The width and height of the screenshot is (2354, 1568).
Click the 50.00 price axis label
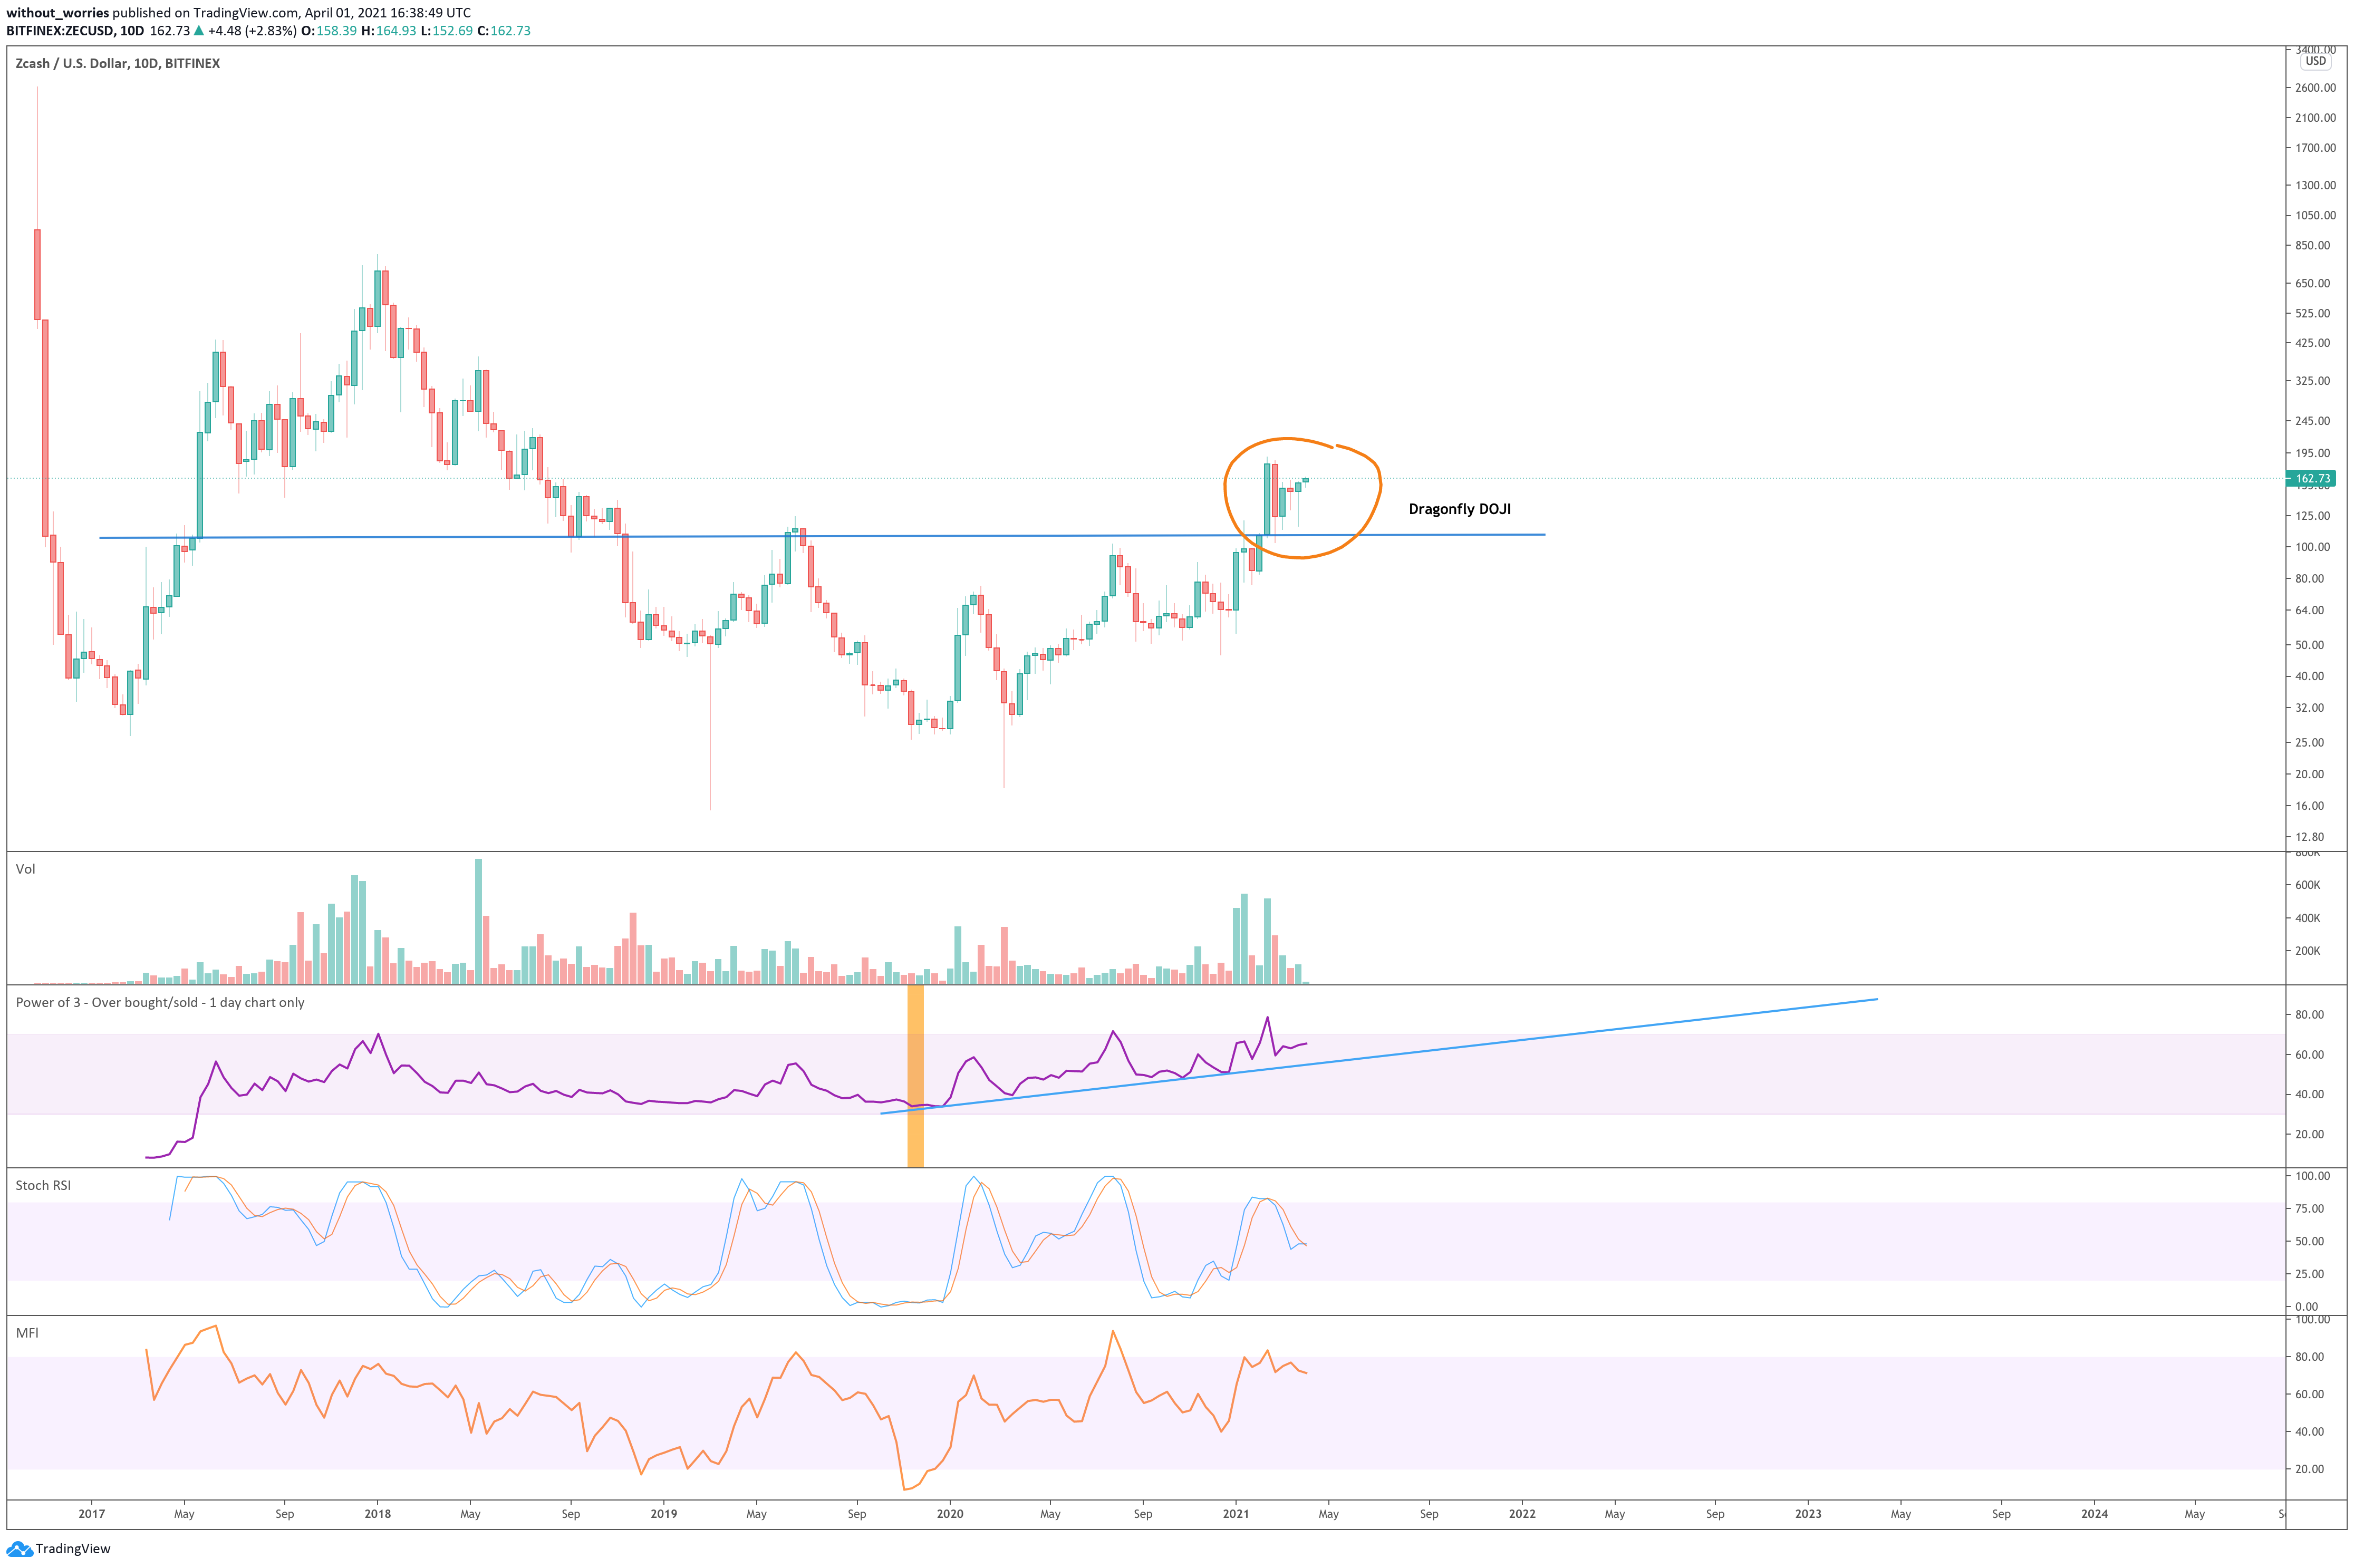click(2310, 645)
